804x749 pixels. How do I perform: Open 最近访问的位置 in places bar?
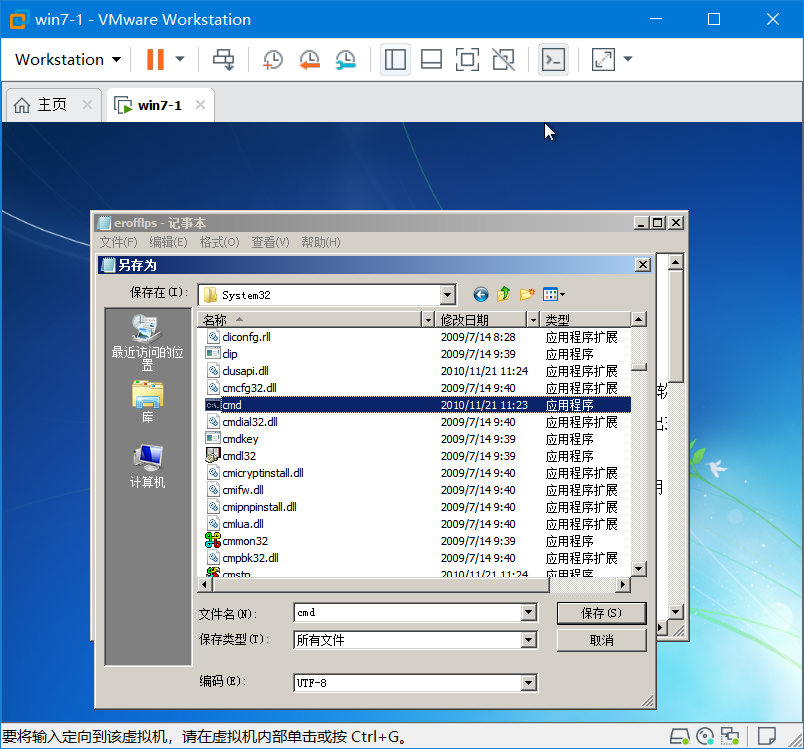click(147, 342)
